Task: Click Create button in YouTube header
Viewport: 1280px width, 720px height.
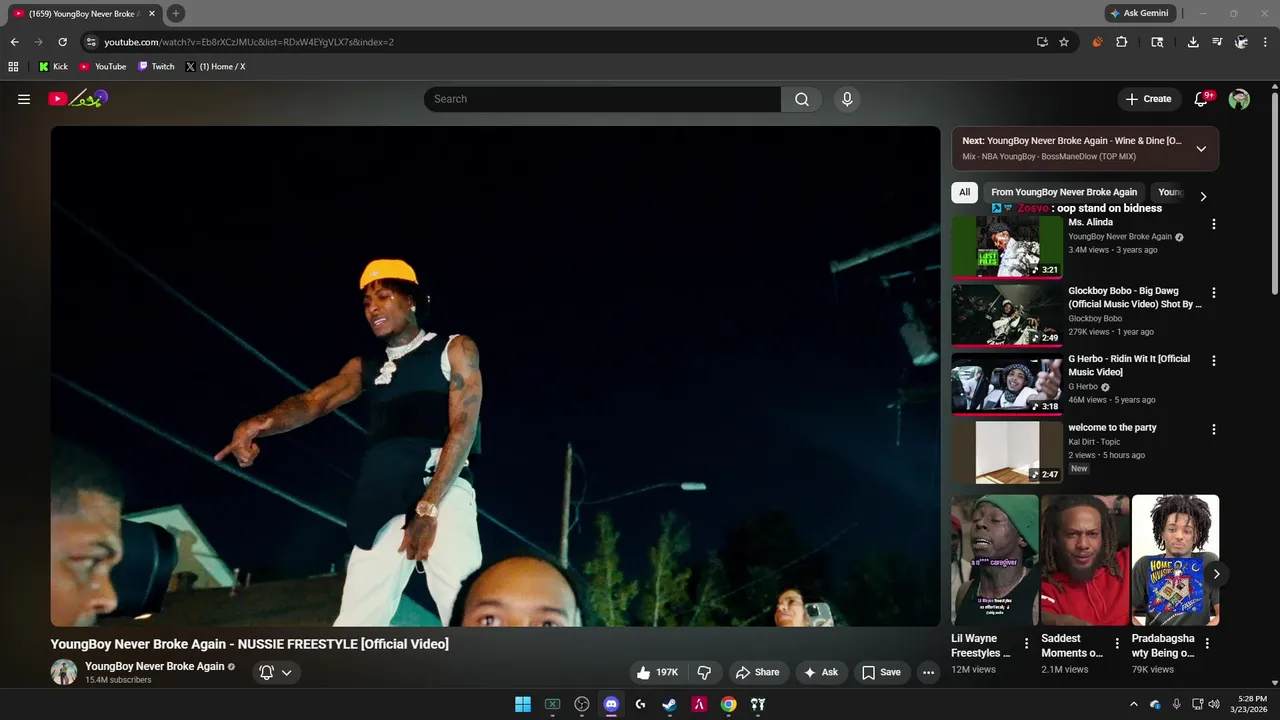Action: tap(1148, 99)
